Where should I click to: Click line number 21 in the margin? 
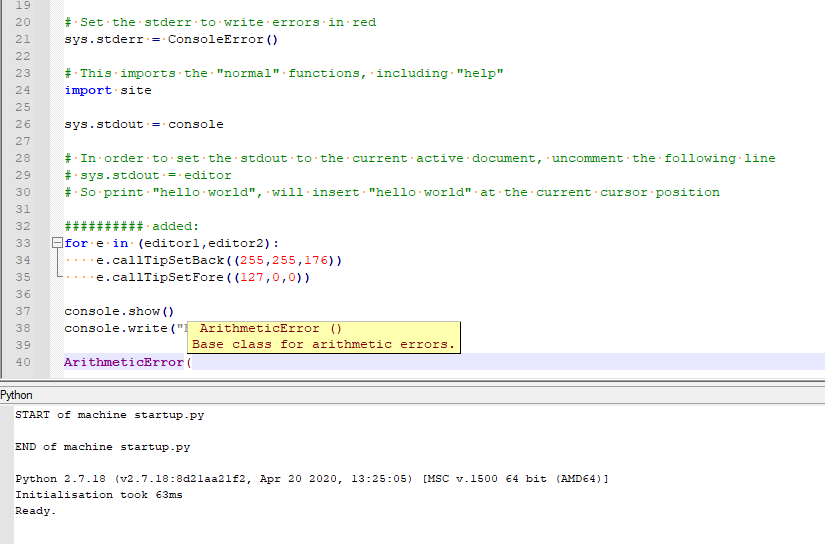point(24,39)
